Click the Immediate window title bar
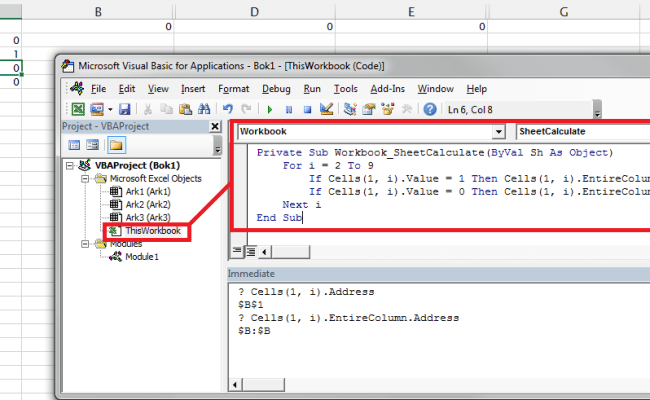Screen dimensions: 650x400 [439, 274]
